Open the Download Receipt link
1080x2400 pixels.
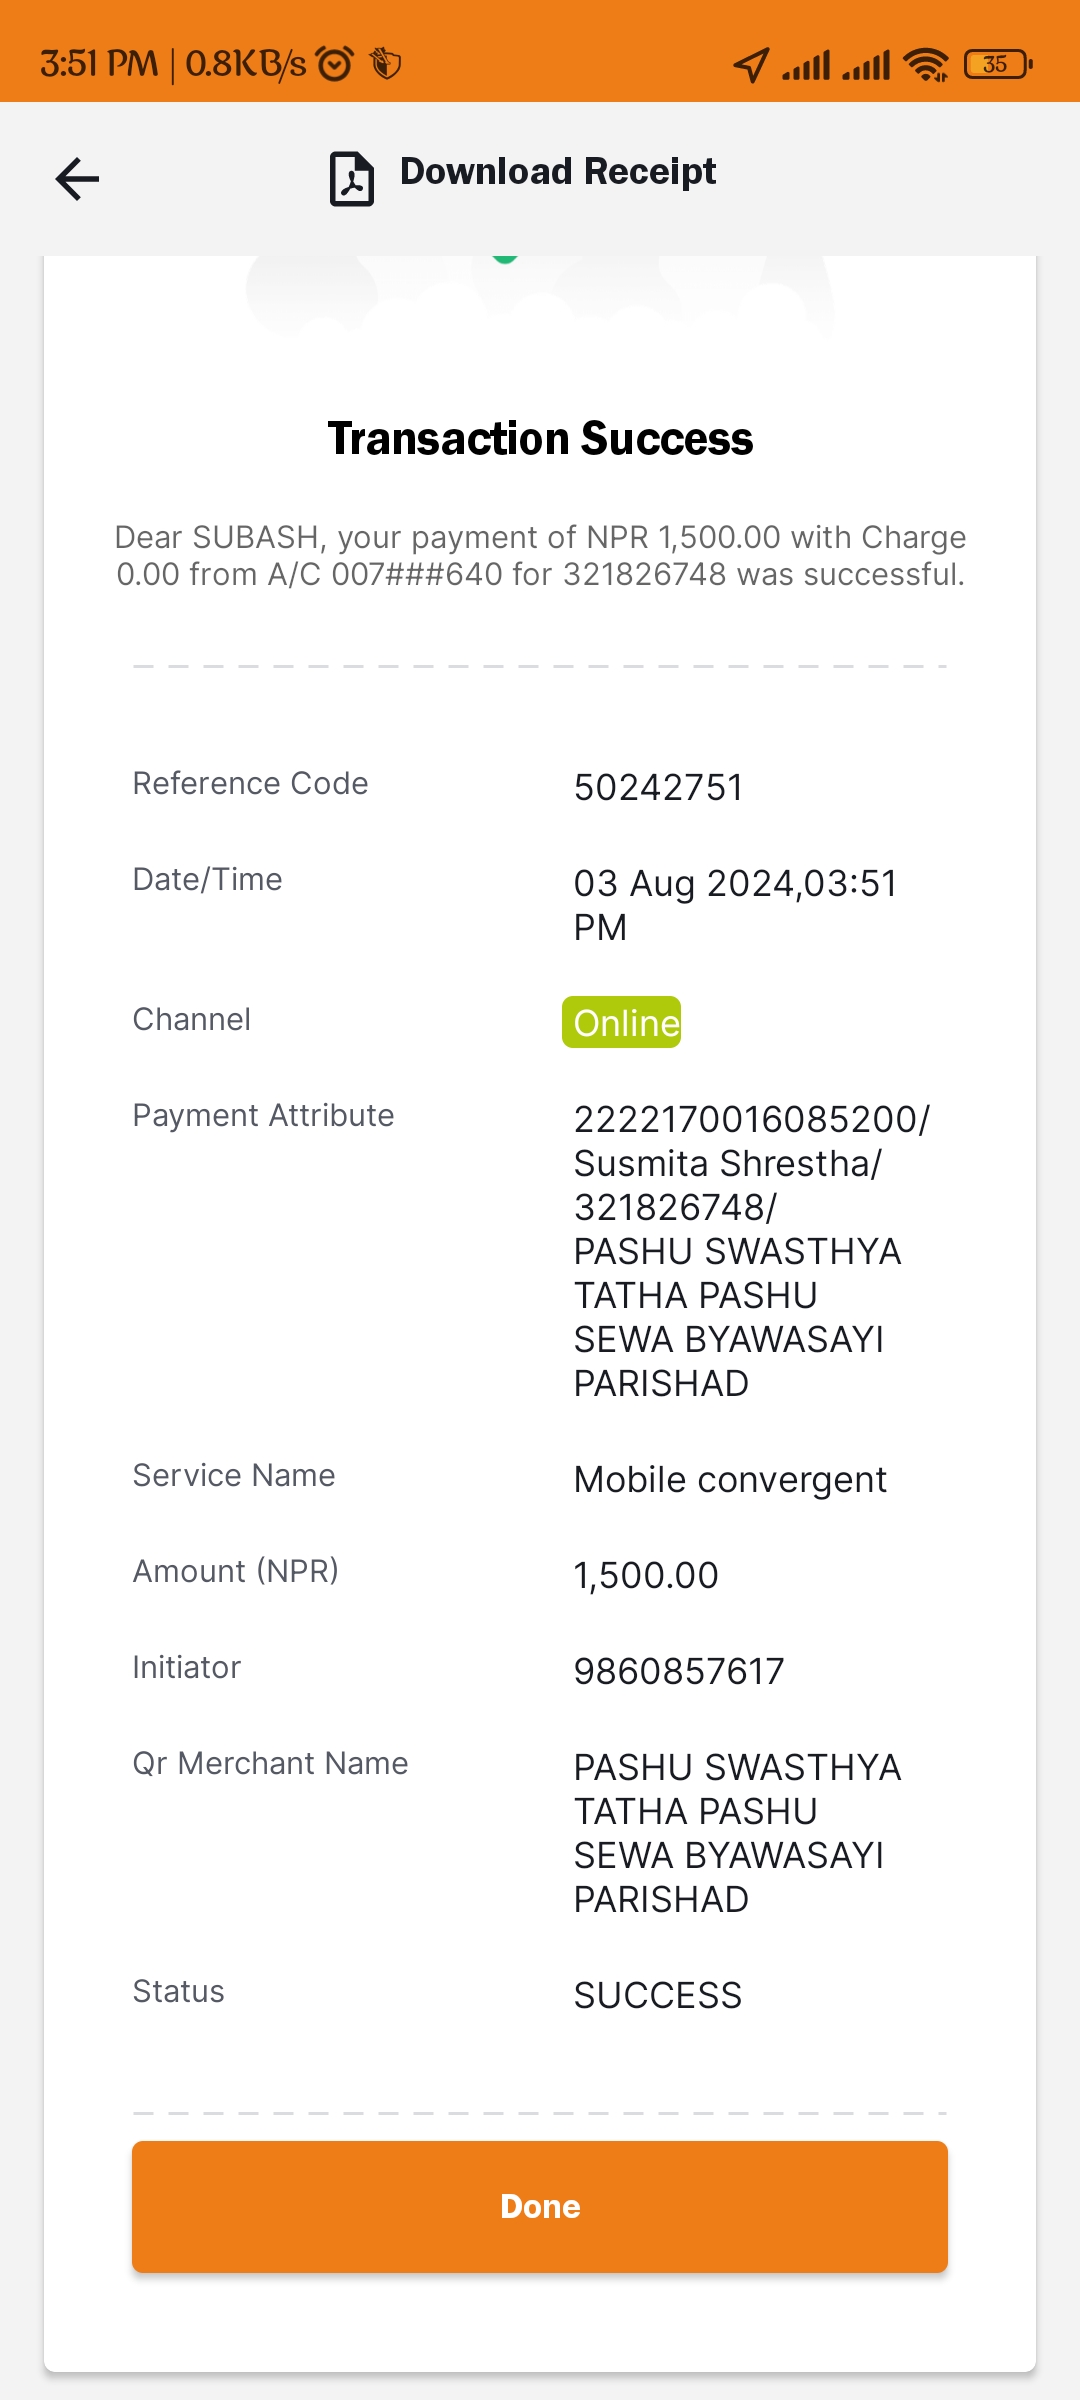pos(558,172)
